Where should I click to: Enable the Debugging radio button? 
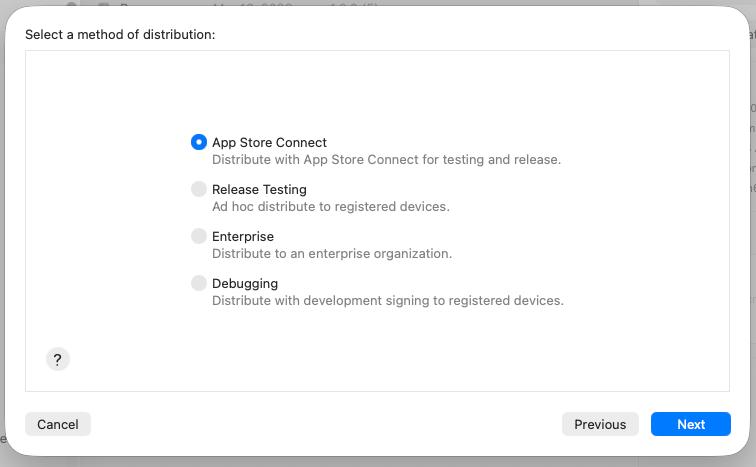(199, 283)
